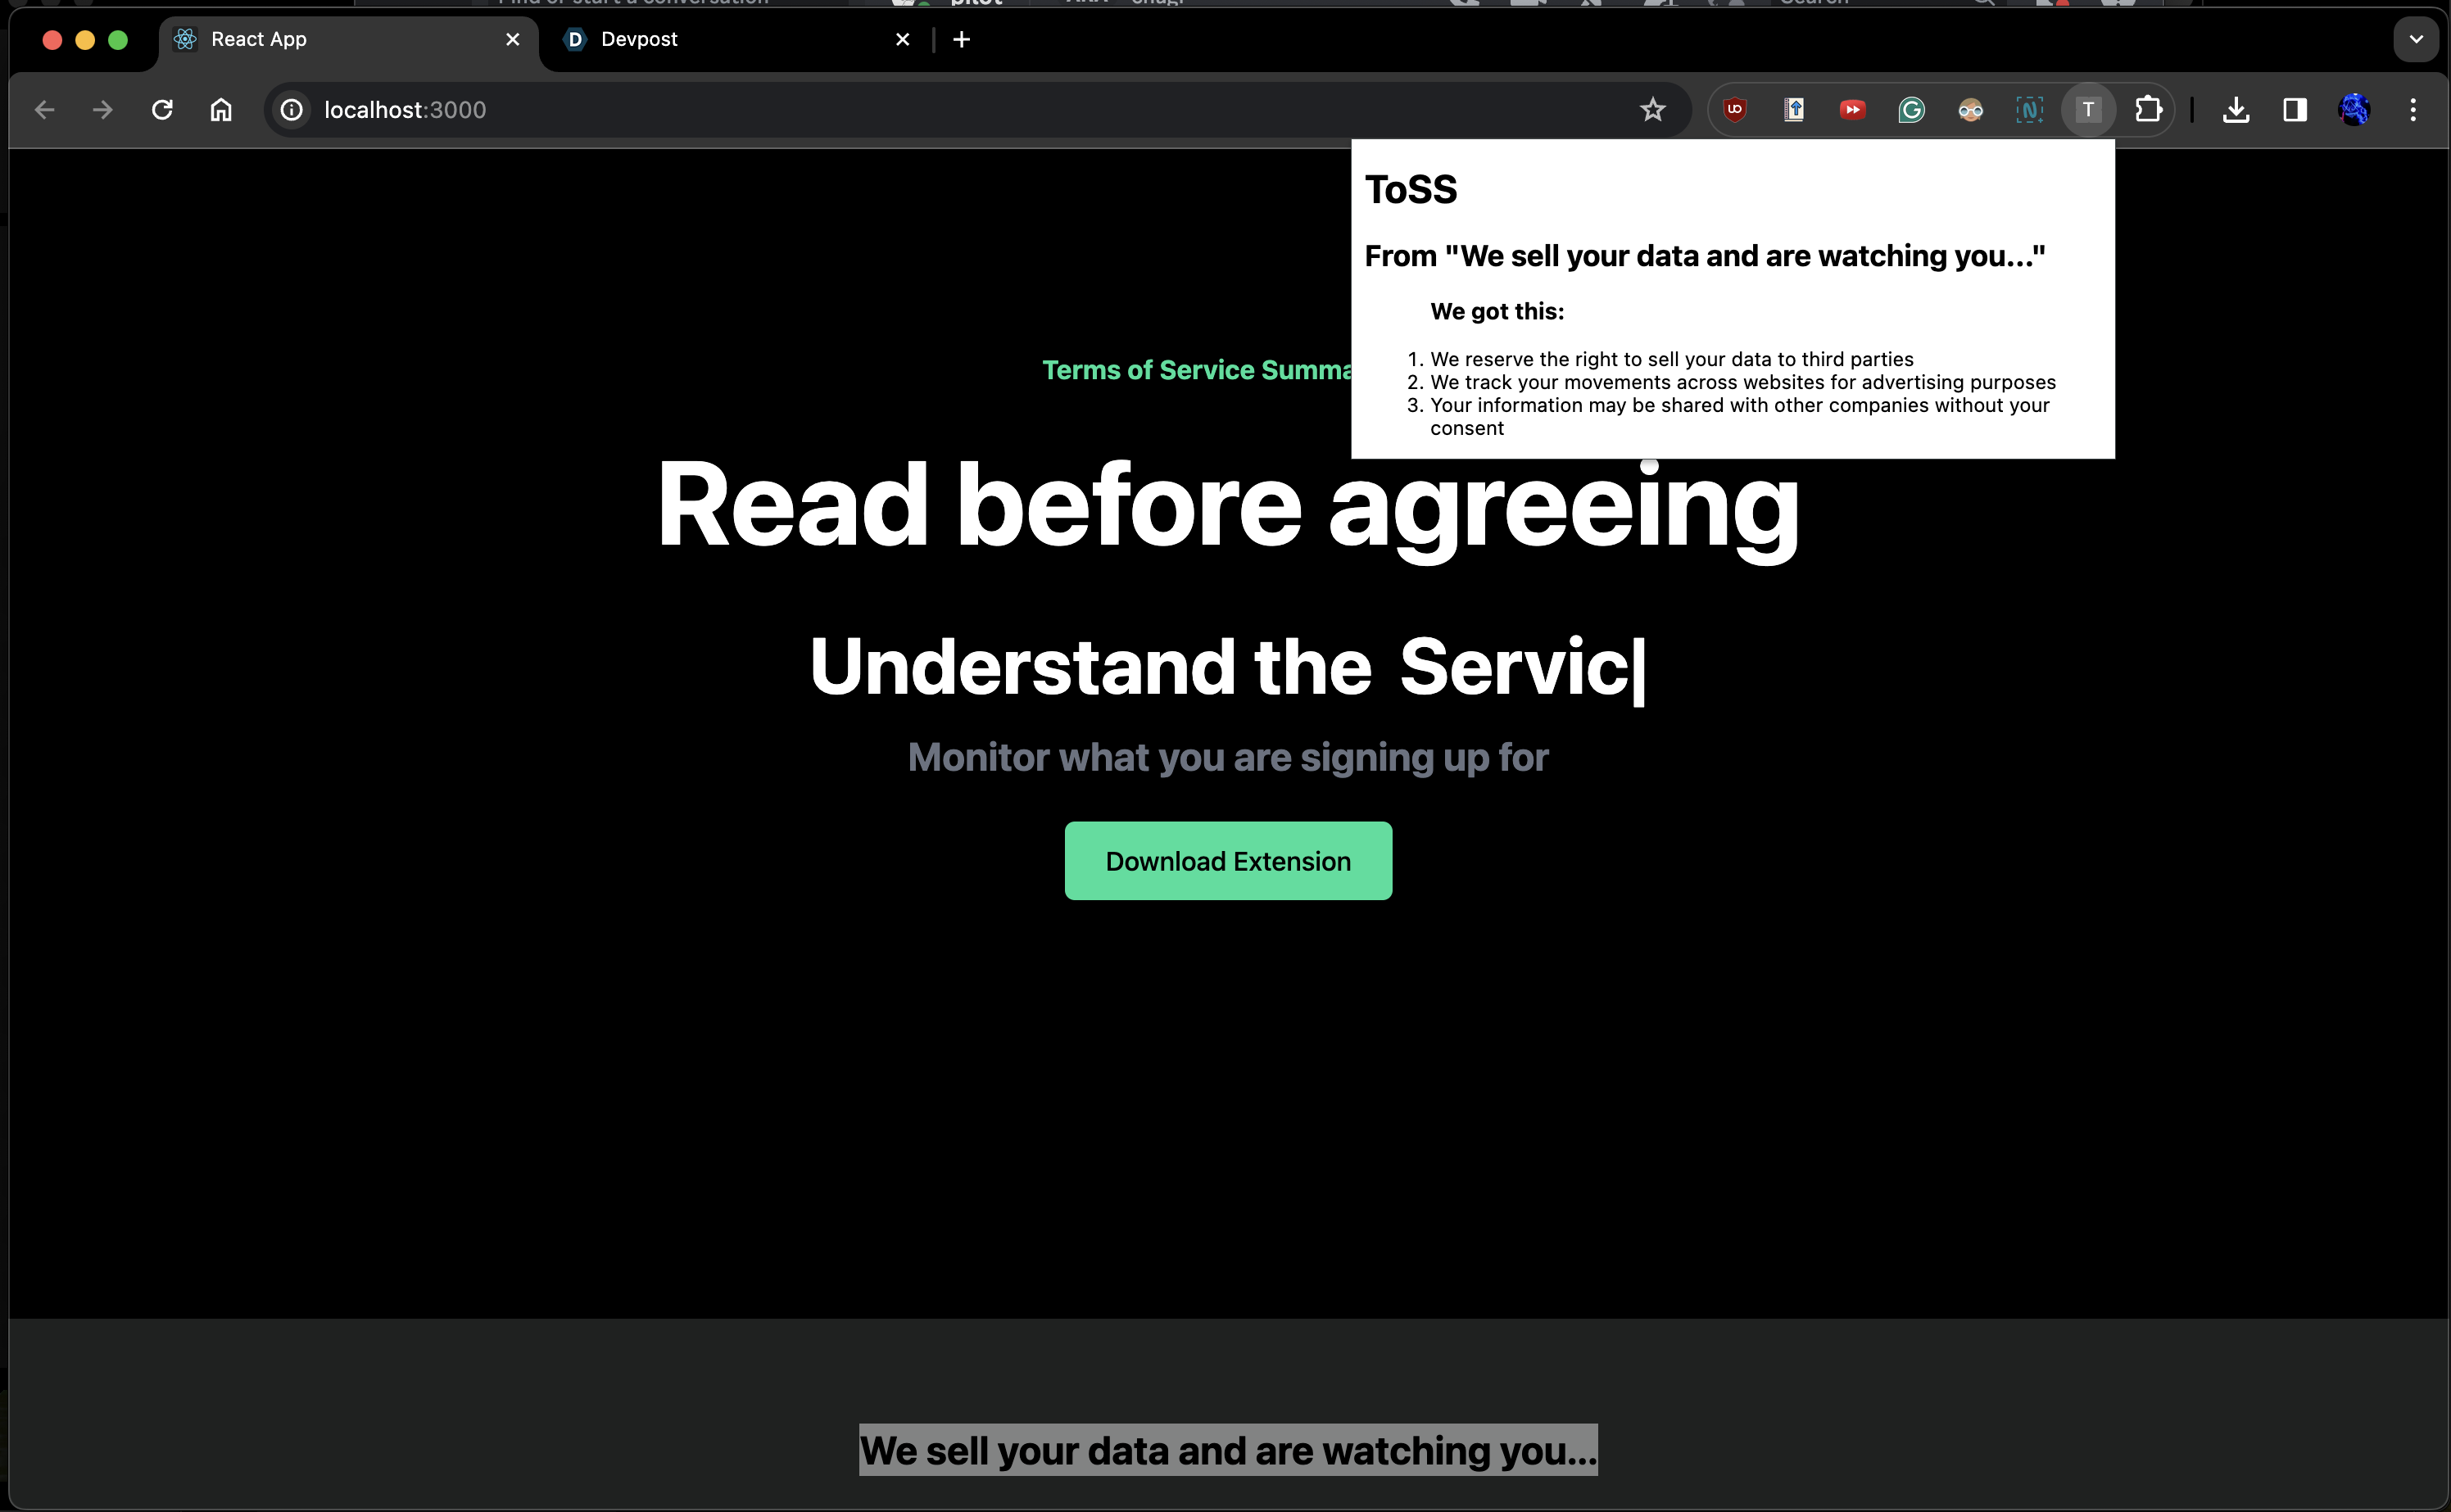Open the ToSS 'T' extension icon
This screenshot has height=1512, width=2451.
point(2088,110)
